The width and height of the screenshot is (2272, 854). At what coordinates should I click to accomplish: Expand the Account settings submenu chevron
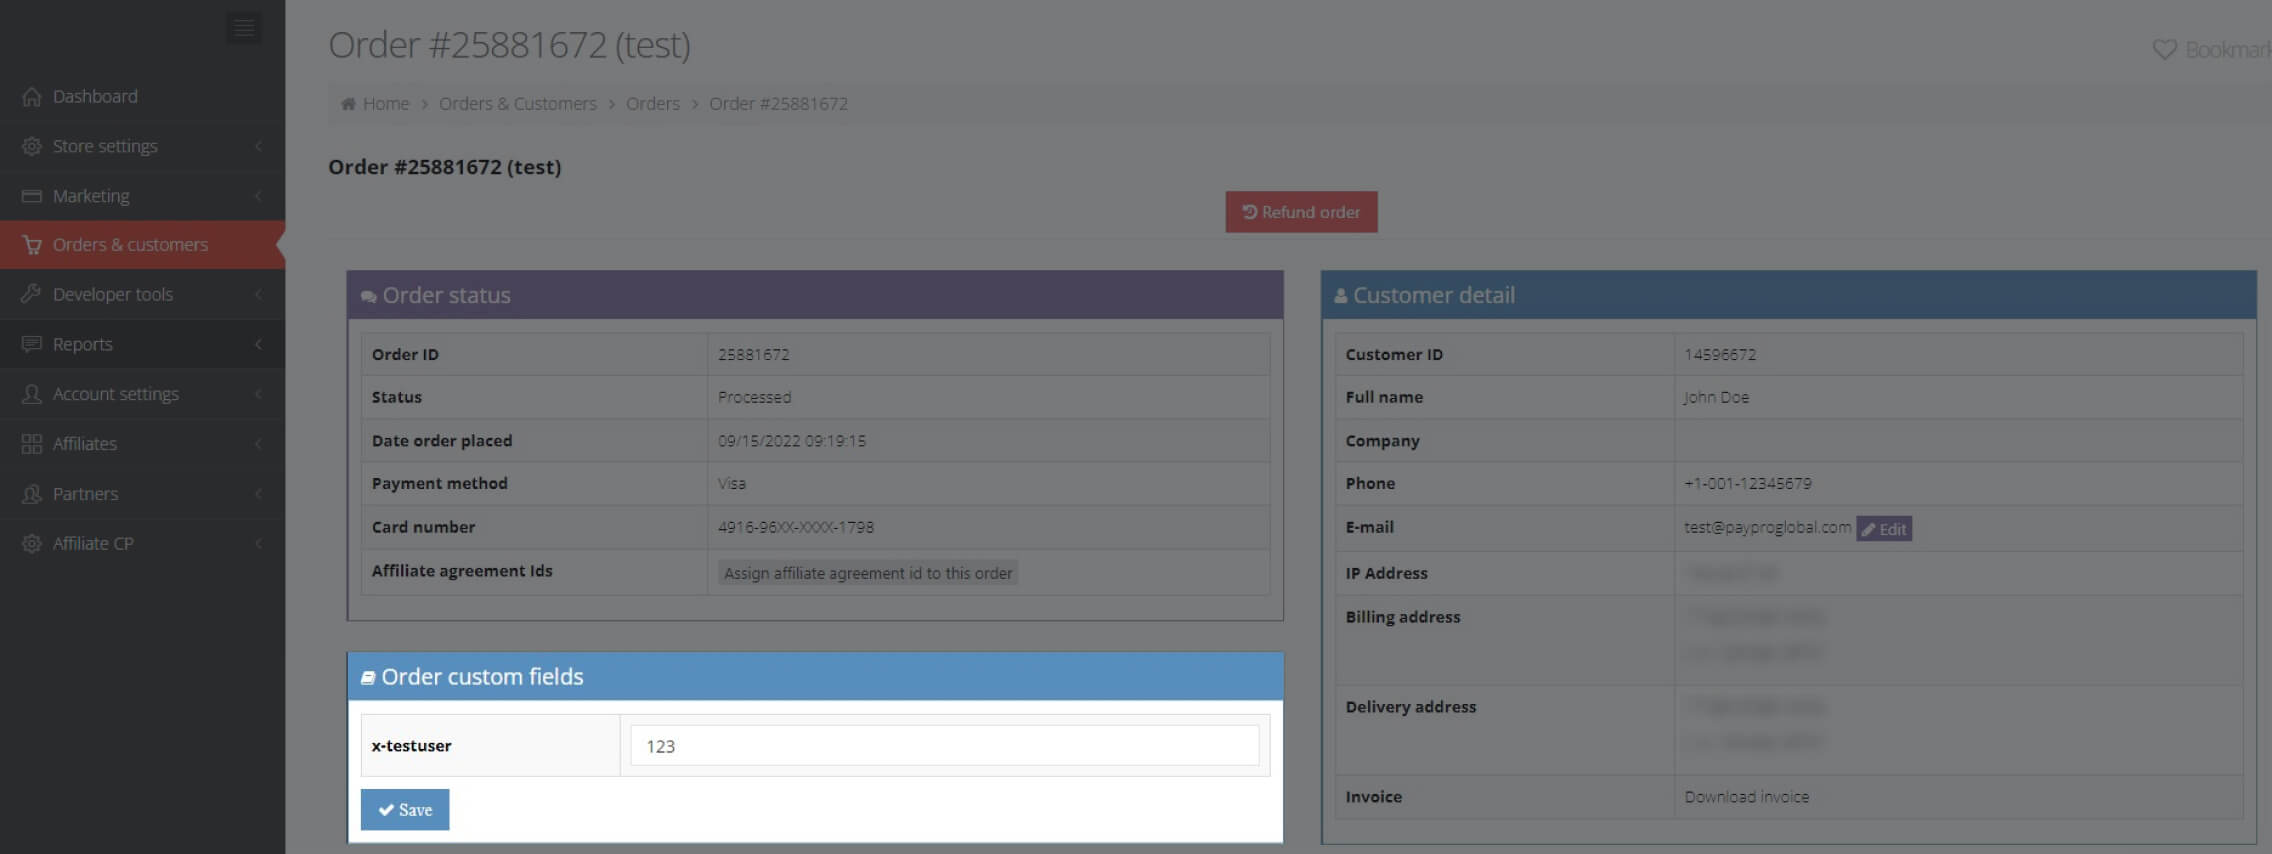(x=259, y=394)
